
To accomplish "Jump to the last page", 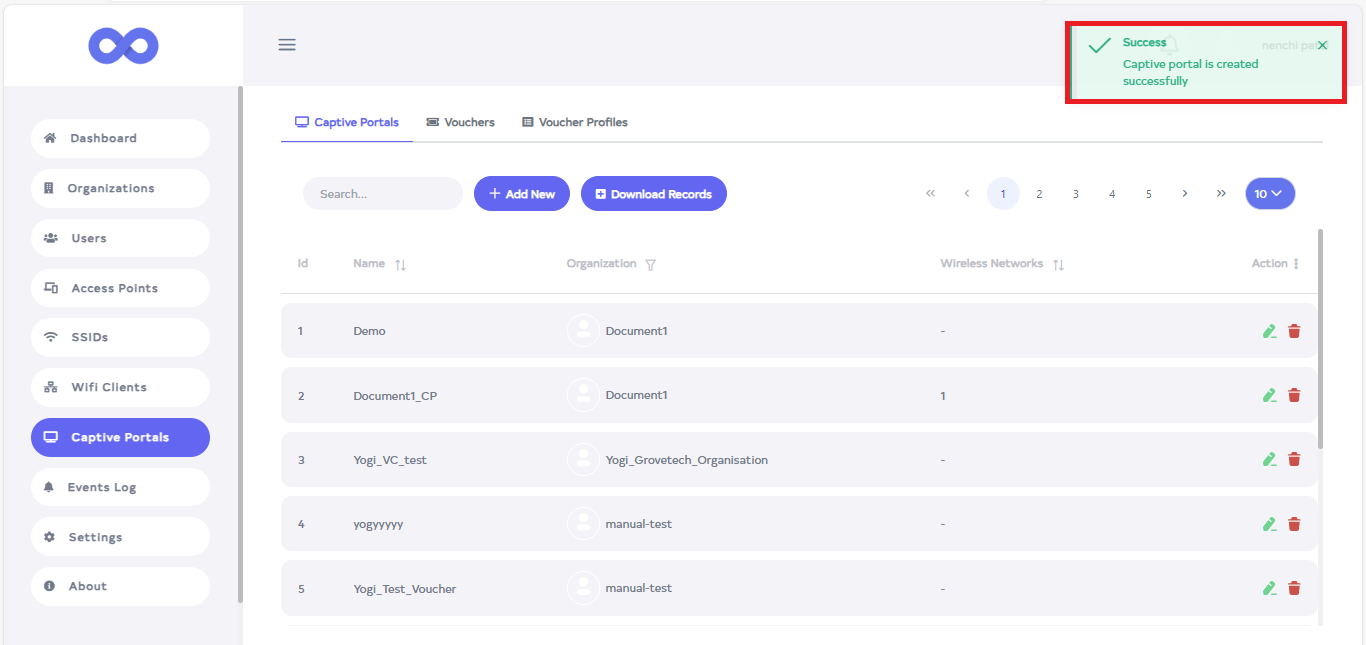I will pos(1221,194).
